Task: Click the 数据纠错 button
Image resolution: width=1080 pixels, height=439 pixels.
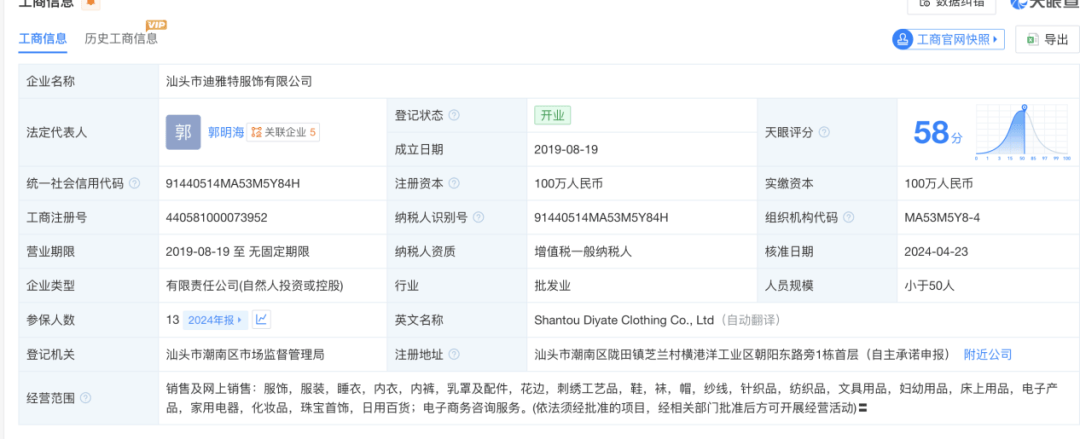Action: coord(951,3)
